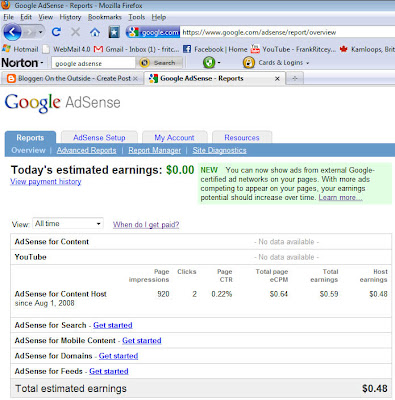
Task: Click the $0.59 total earnings value
Action: tap(329, 294)
